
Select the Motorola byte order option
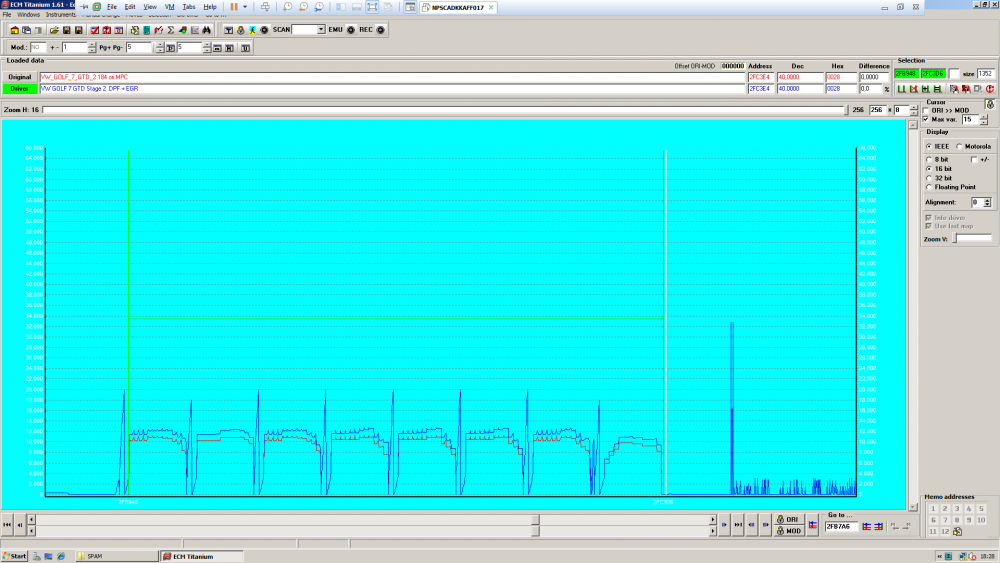961,146
